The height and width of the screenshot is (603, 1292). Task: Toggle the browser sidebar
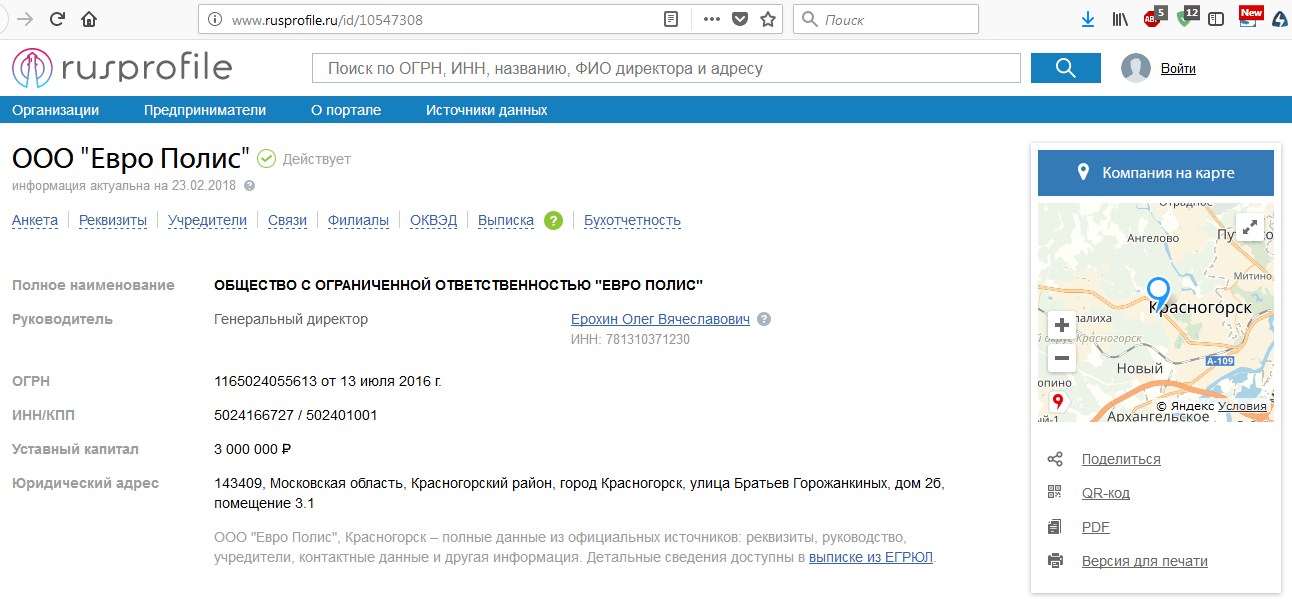(x=1216, y=19)
